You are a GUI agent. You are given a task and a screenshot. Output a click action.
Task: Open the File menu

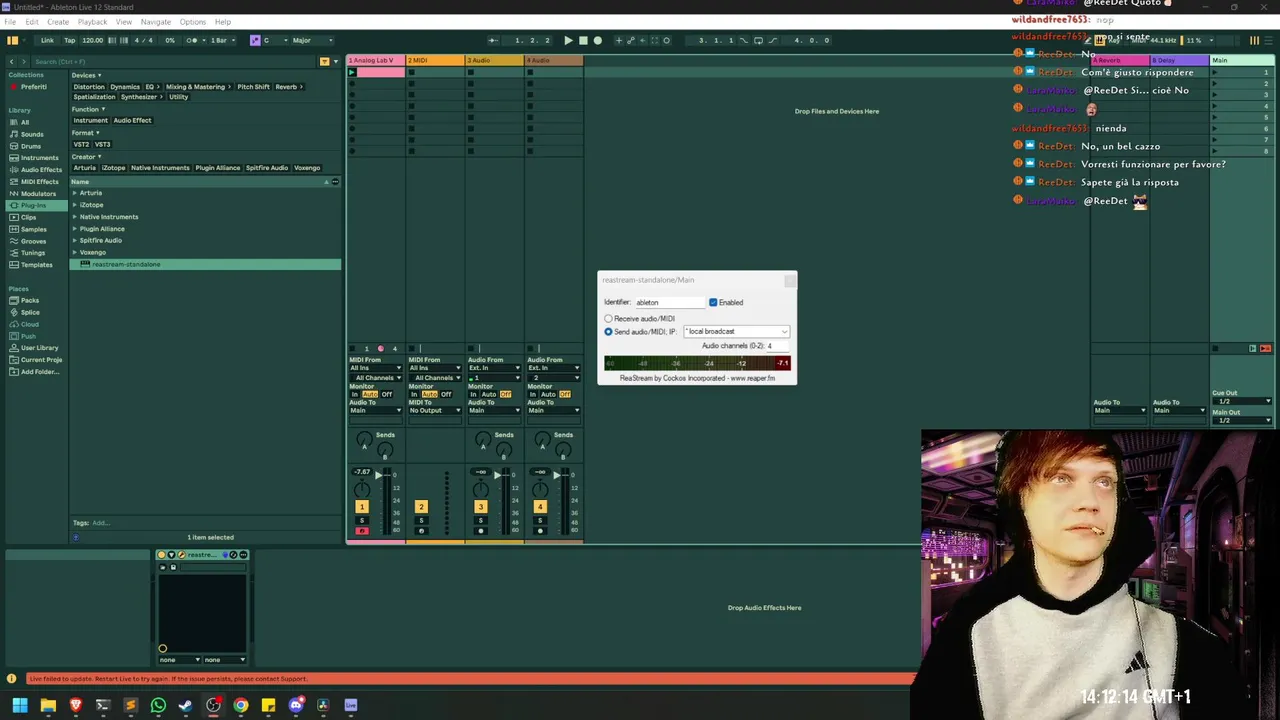tap(10, 22)
